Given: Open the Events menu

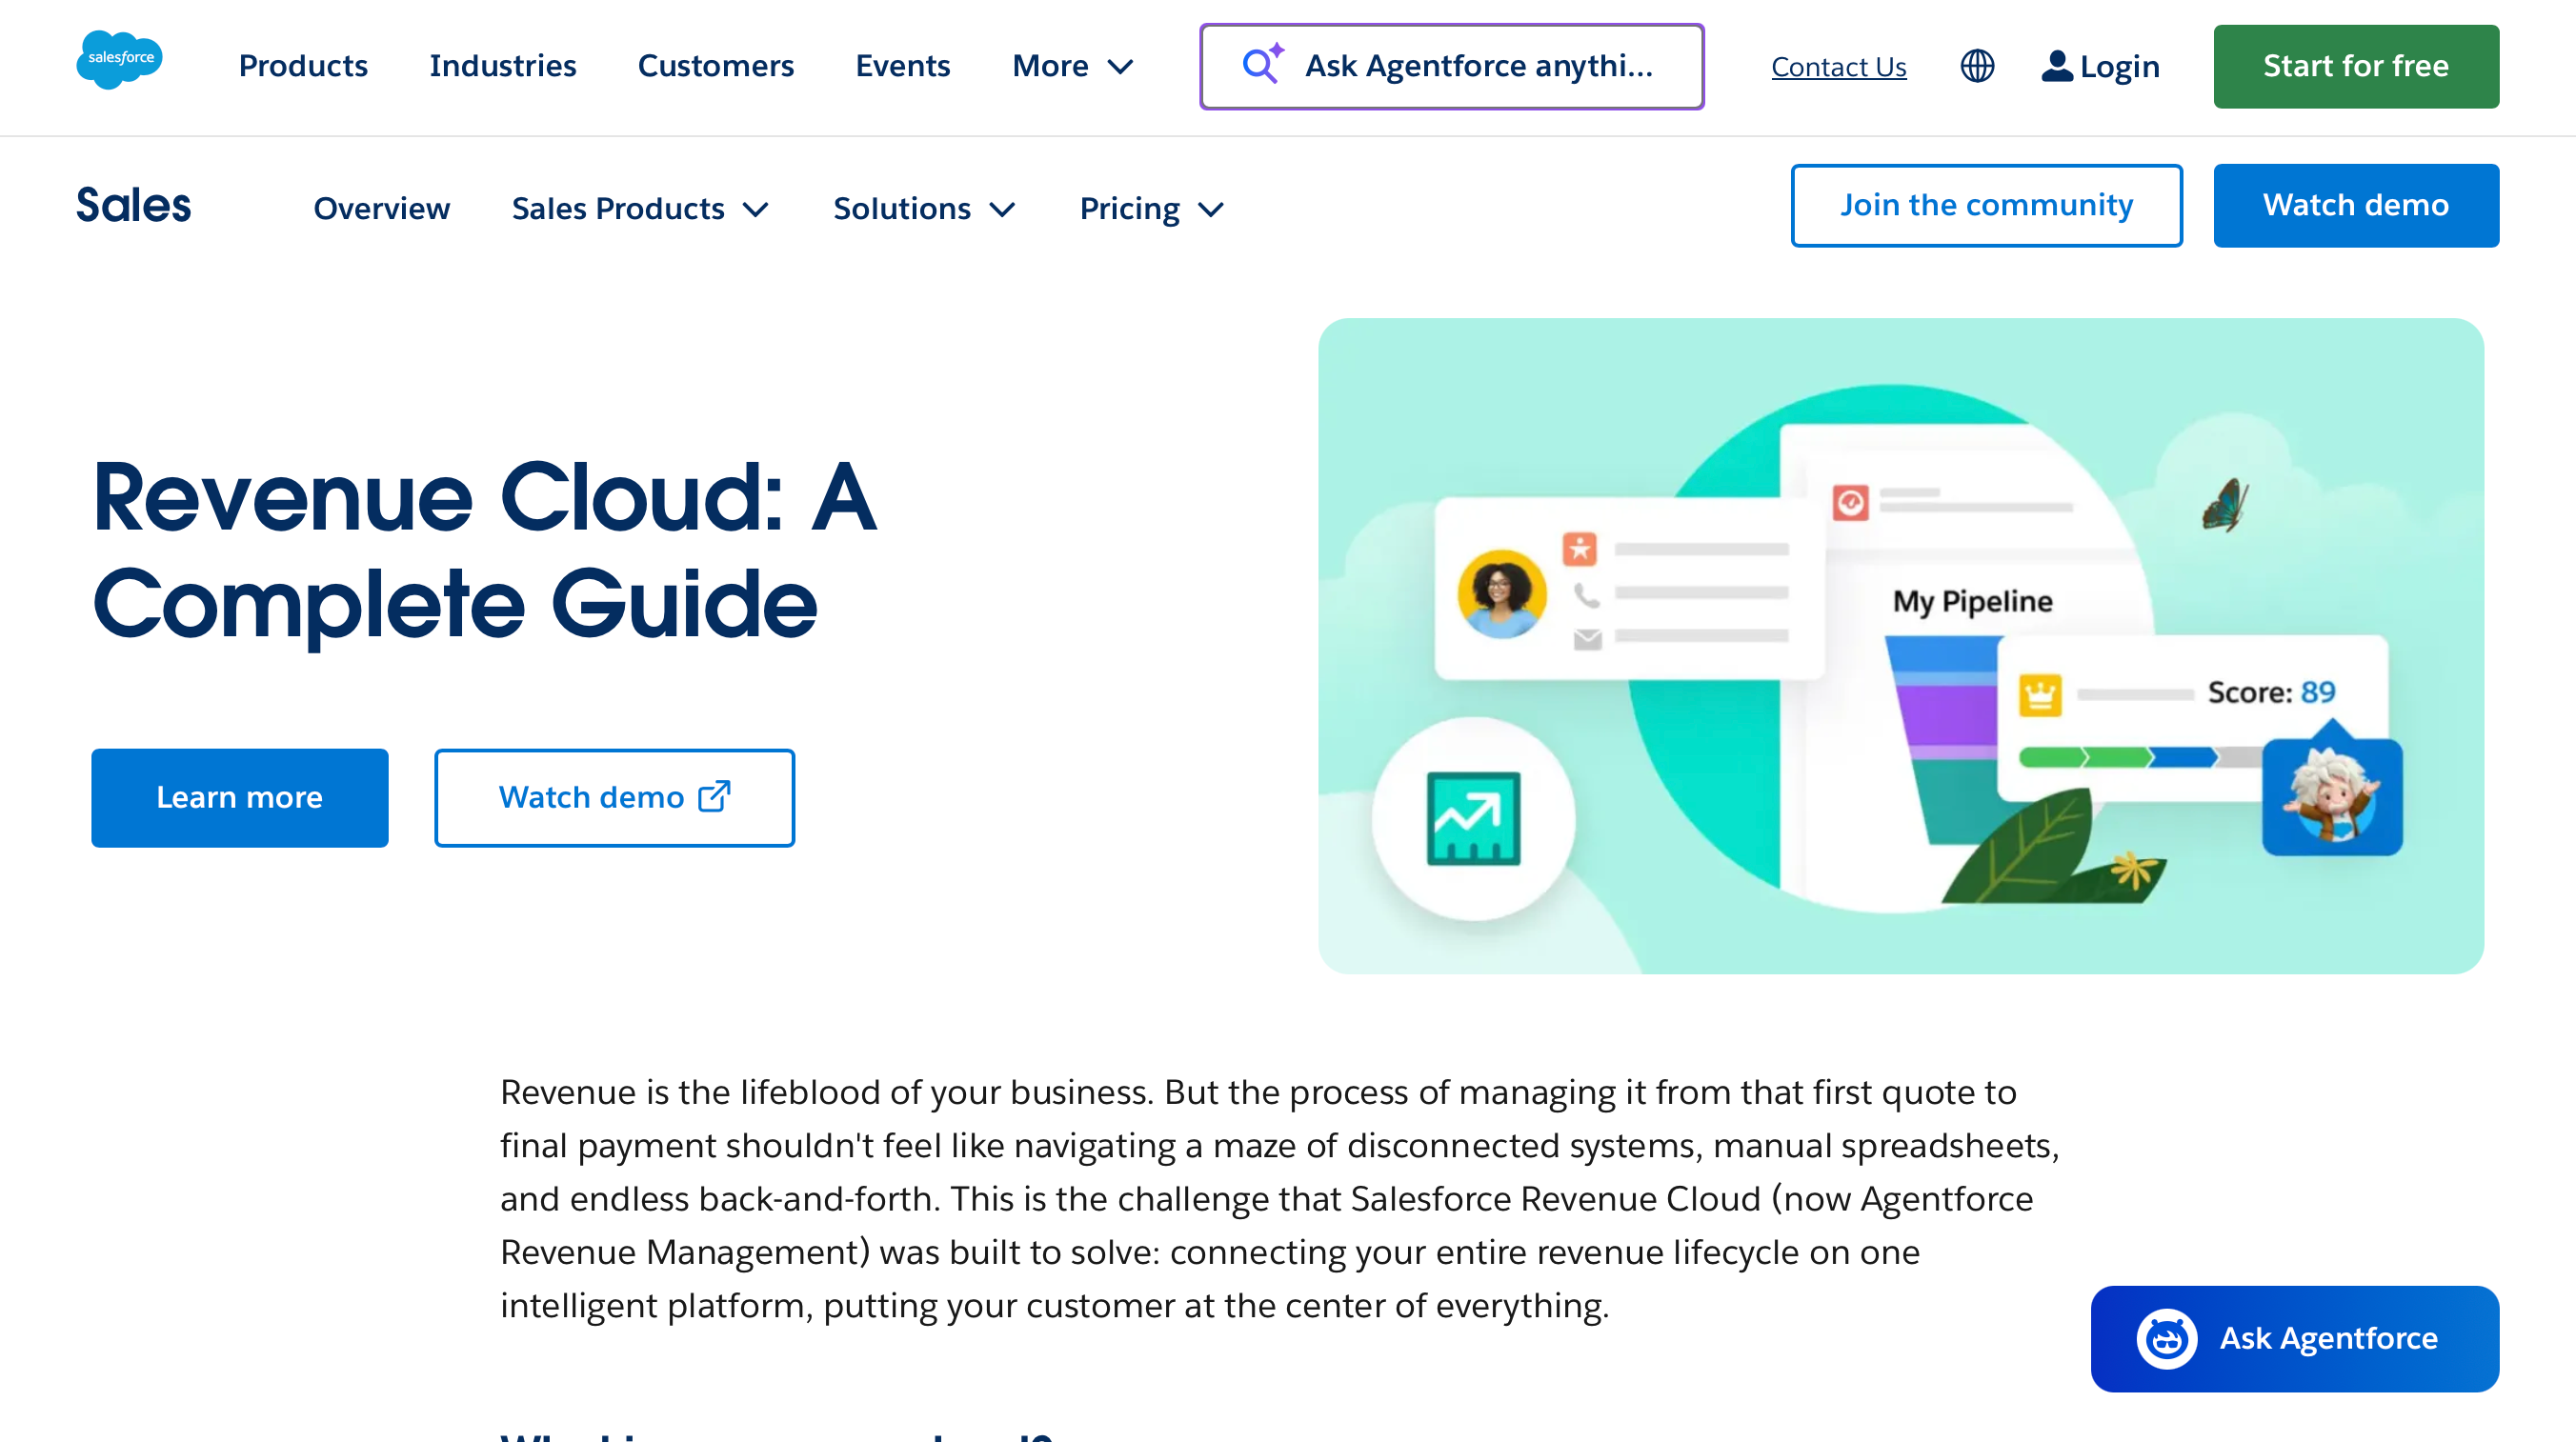Looking at the screenshot, I should [x=903, y=66].
